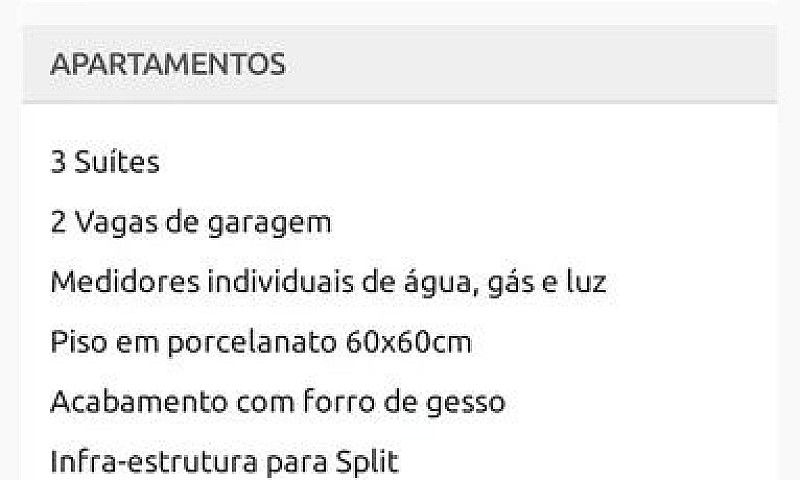Click the APARTAMENTOS section header

pyautogui.click(x=168, y=64)
